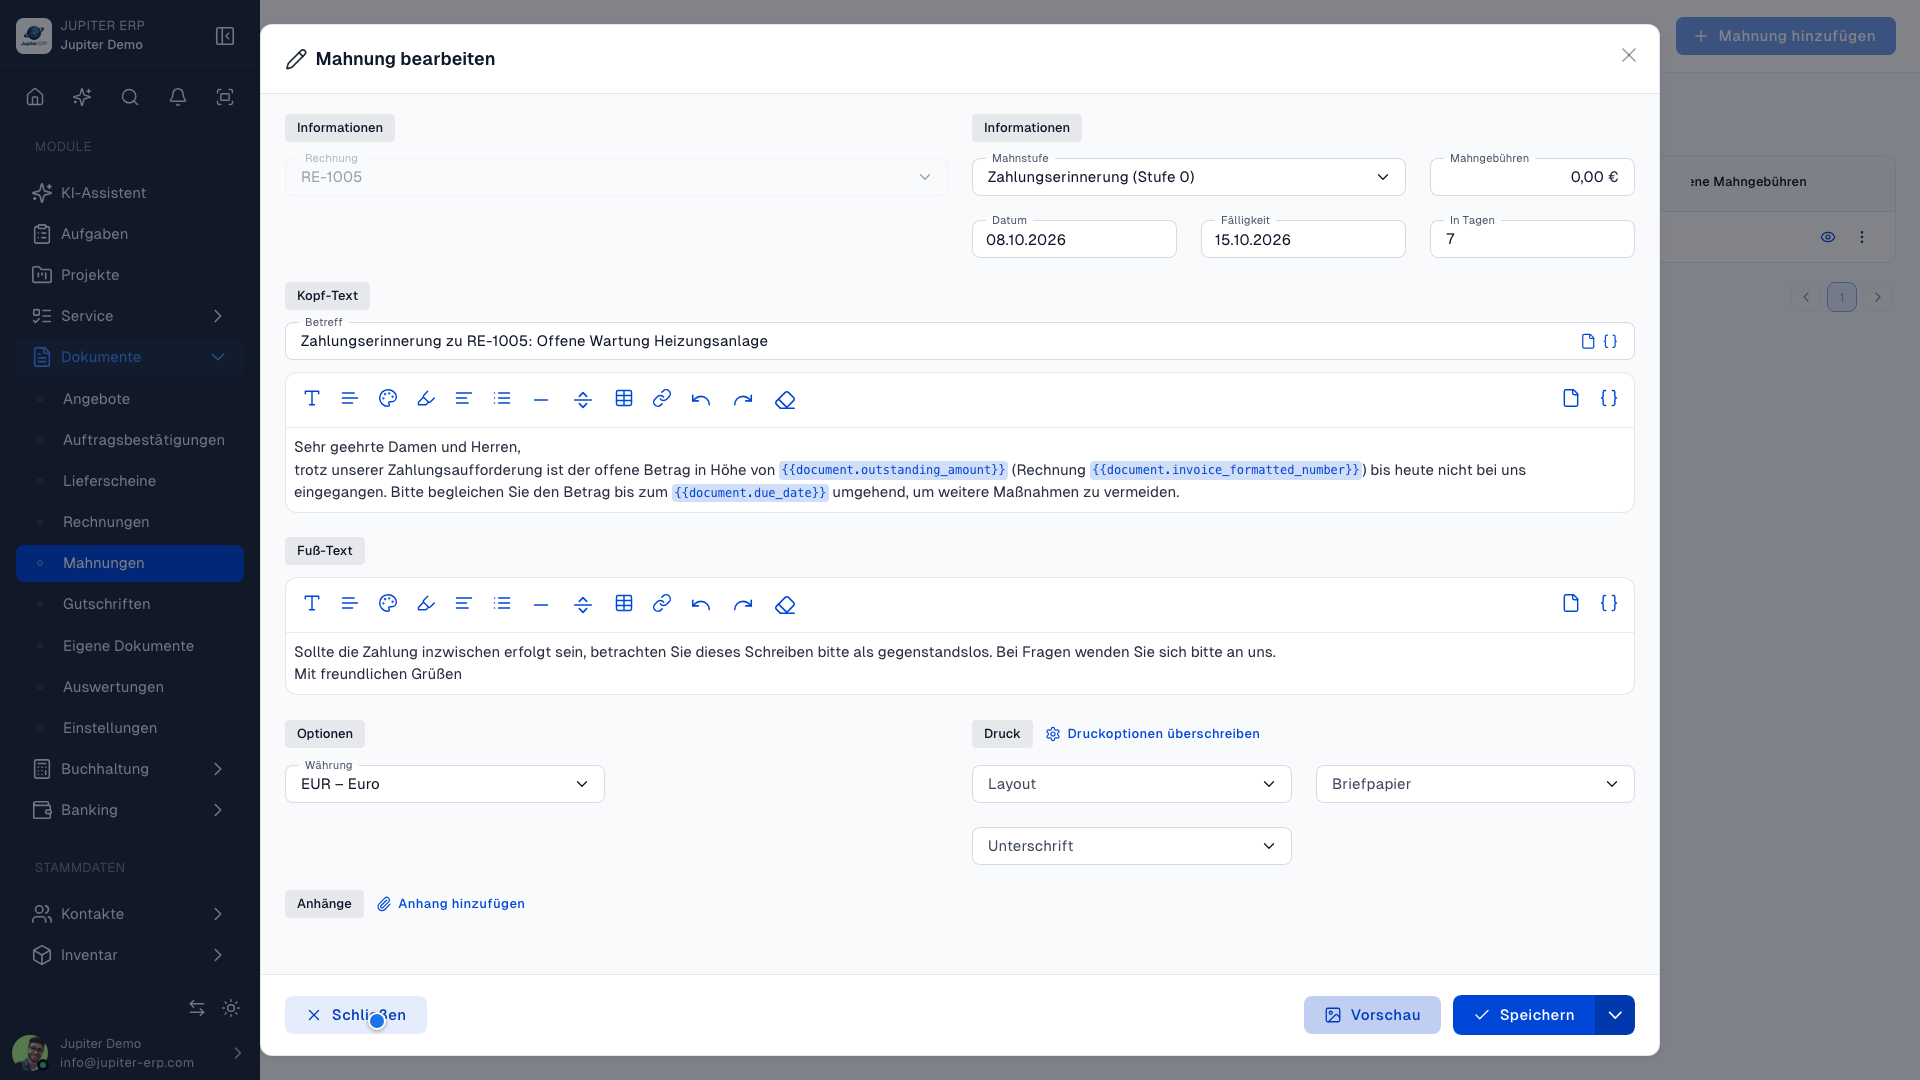The height and width of the screenshot is (1080, 1920).
Task: Insert table in Kopf-Text editor
Action: tap(624, 399)
